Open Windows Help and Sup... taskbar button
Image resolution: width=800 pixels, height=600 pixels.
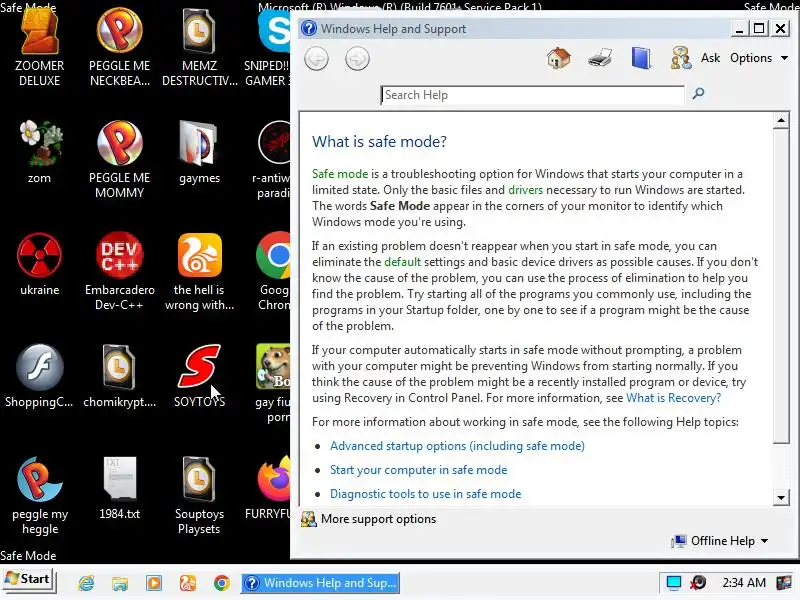[x=320, y=583]
